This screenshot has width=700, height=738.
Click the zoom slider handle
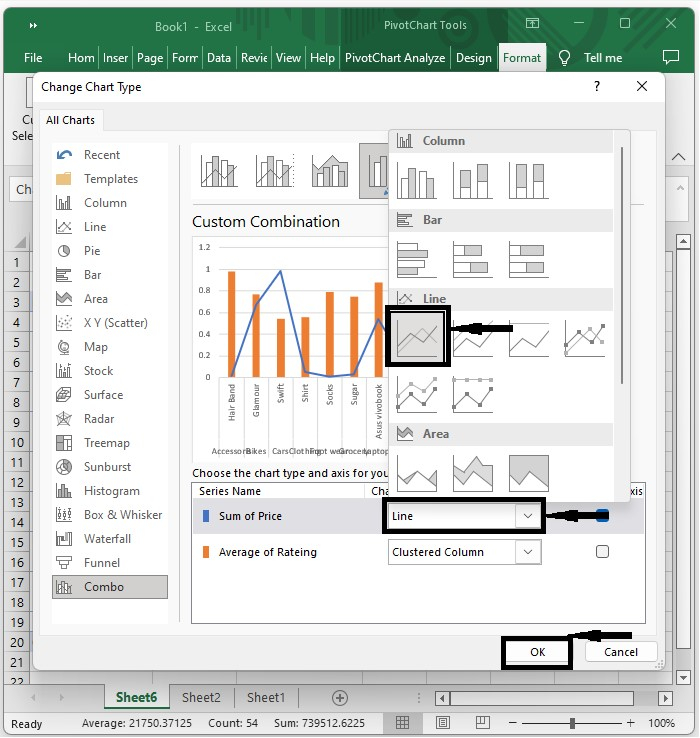point(572,723)
